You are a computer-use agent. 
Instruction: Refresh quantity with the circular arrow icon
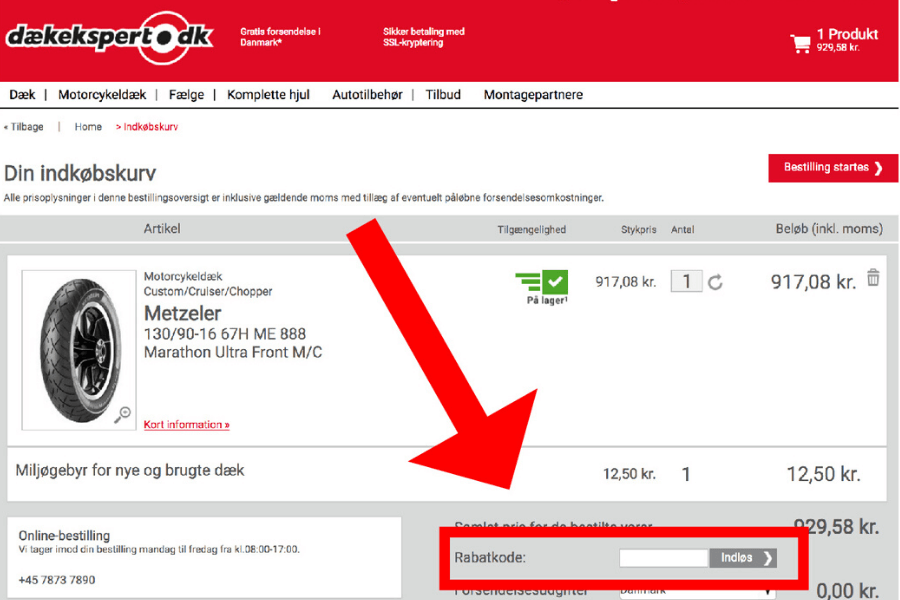(715, 282)
